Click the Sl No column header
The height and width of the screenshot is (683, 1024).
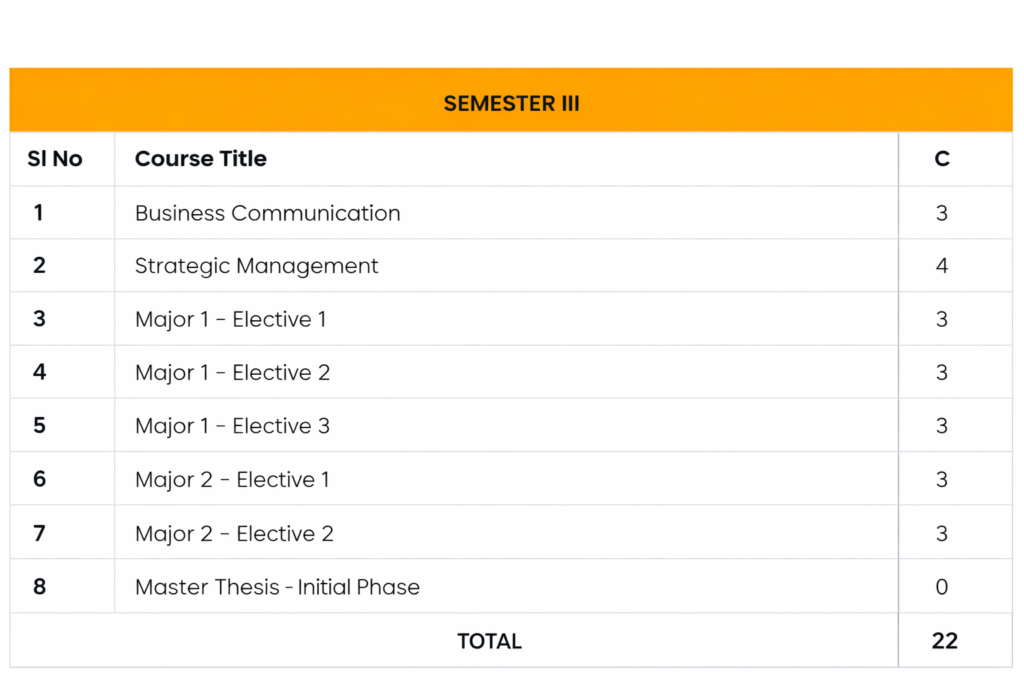pos(55,159)
